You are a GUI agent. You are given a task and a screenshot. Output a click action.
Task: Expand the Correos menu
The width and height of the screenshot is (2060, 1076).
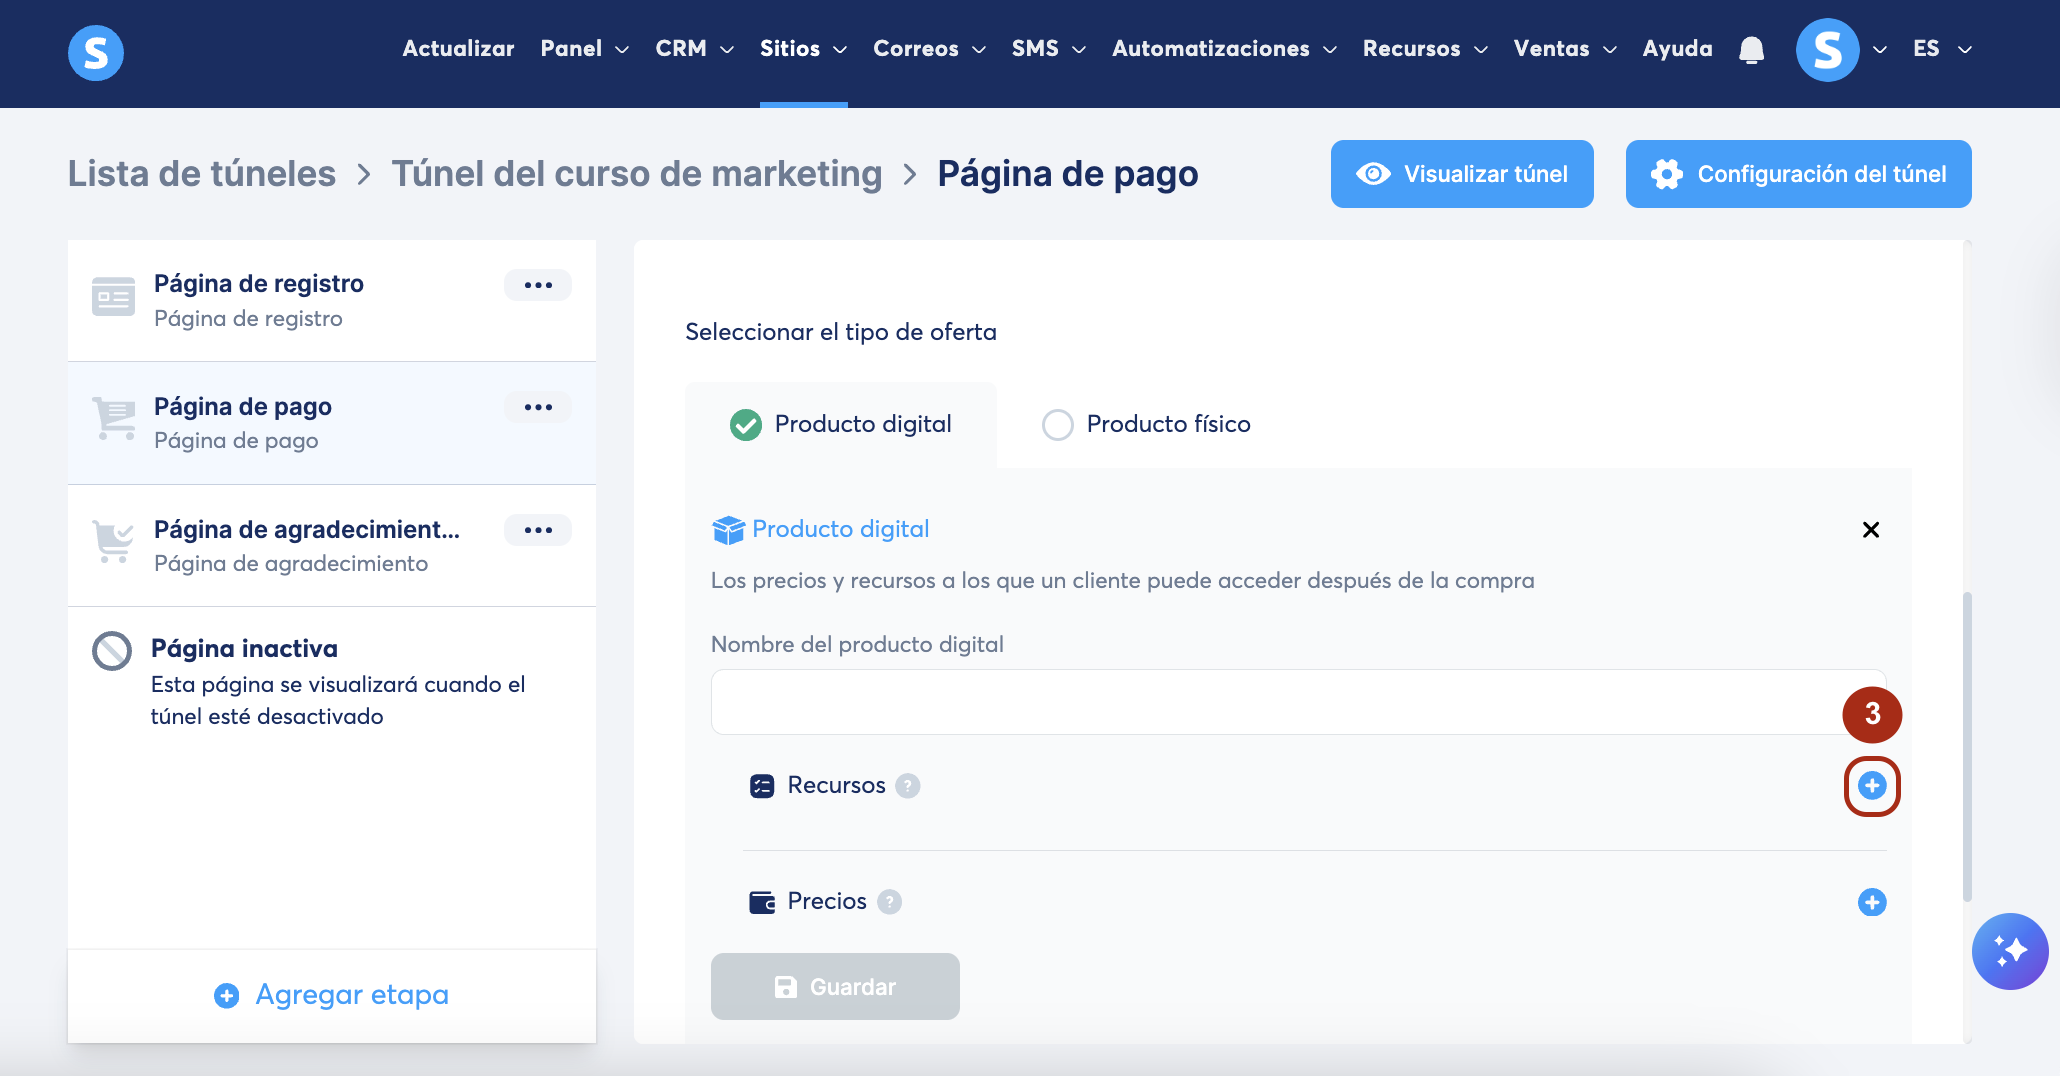pos(930,49)
